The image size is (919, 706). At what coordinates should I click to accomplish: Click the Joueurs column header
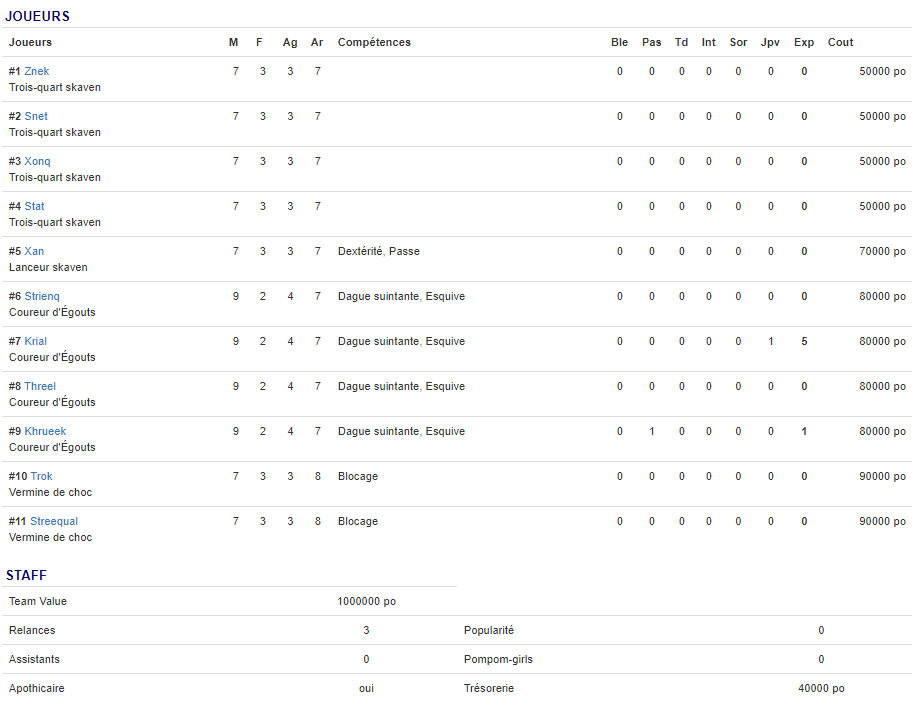click(x=30, y=42)
